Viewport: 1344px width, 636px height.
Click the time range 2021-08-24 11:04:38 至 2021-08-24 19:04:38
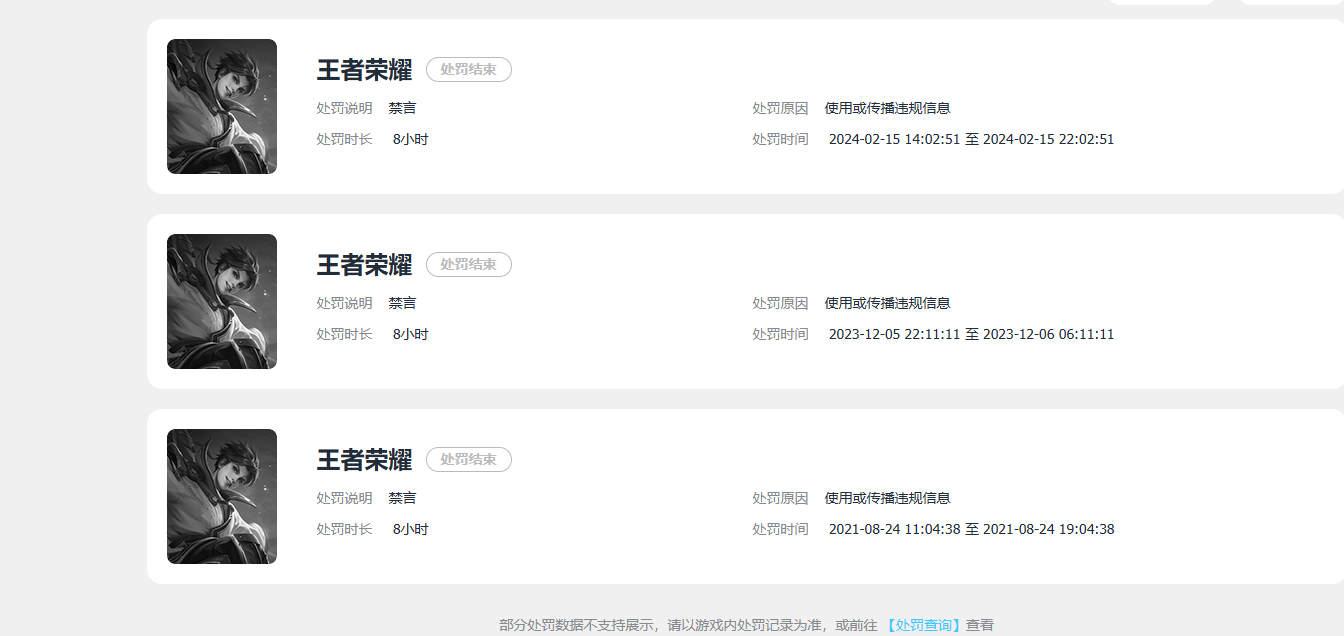tap(971, 529)
